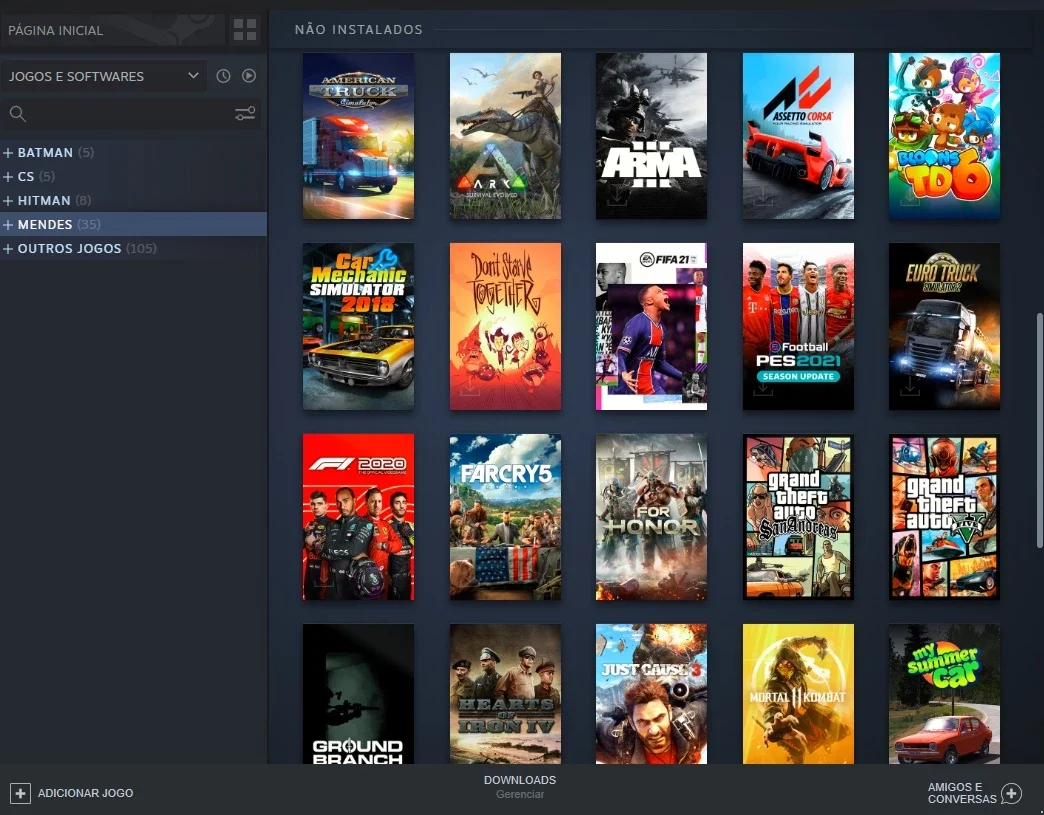Expand the BATMAN collection
The height and width of the screenshot is (815, 1044).
coord(8,152)
